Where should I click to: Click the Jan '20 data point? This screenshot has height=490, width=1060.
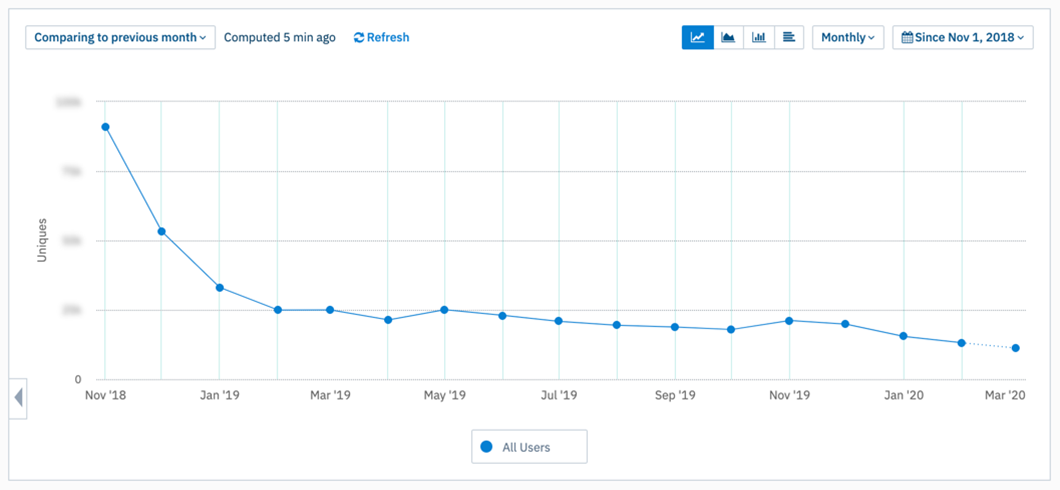coord(903,336)
